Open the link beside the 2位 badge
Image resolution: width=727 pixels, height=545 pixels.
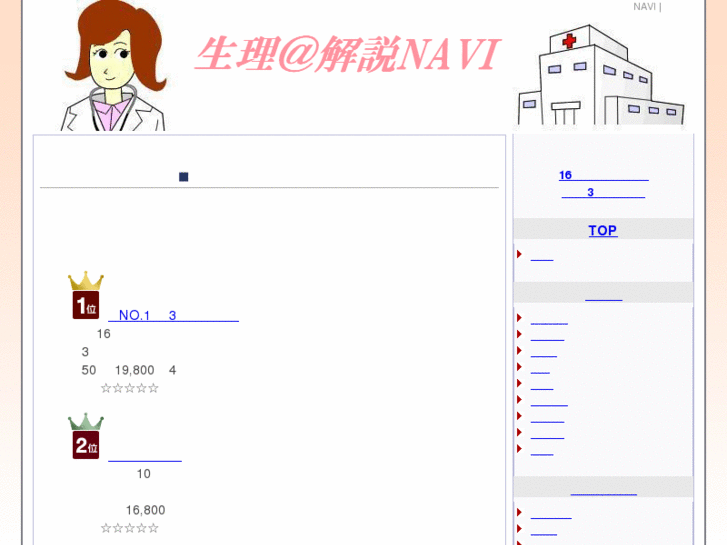click(145, 456)
